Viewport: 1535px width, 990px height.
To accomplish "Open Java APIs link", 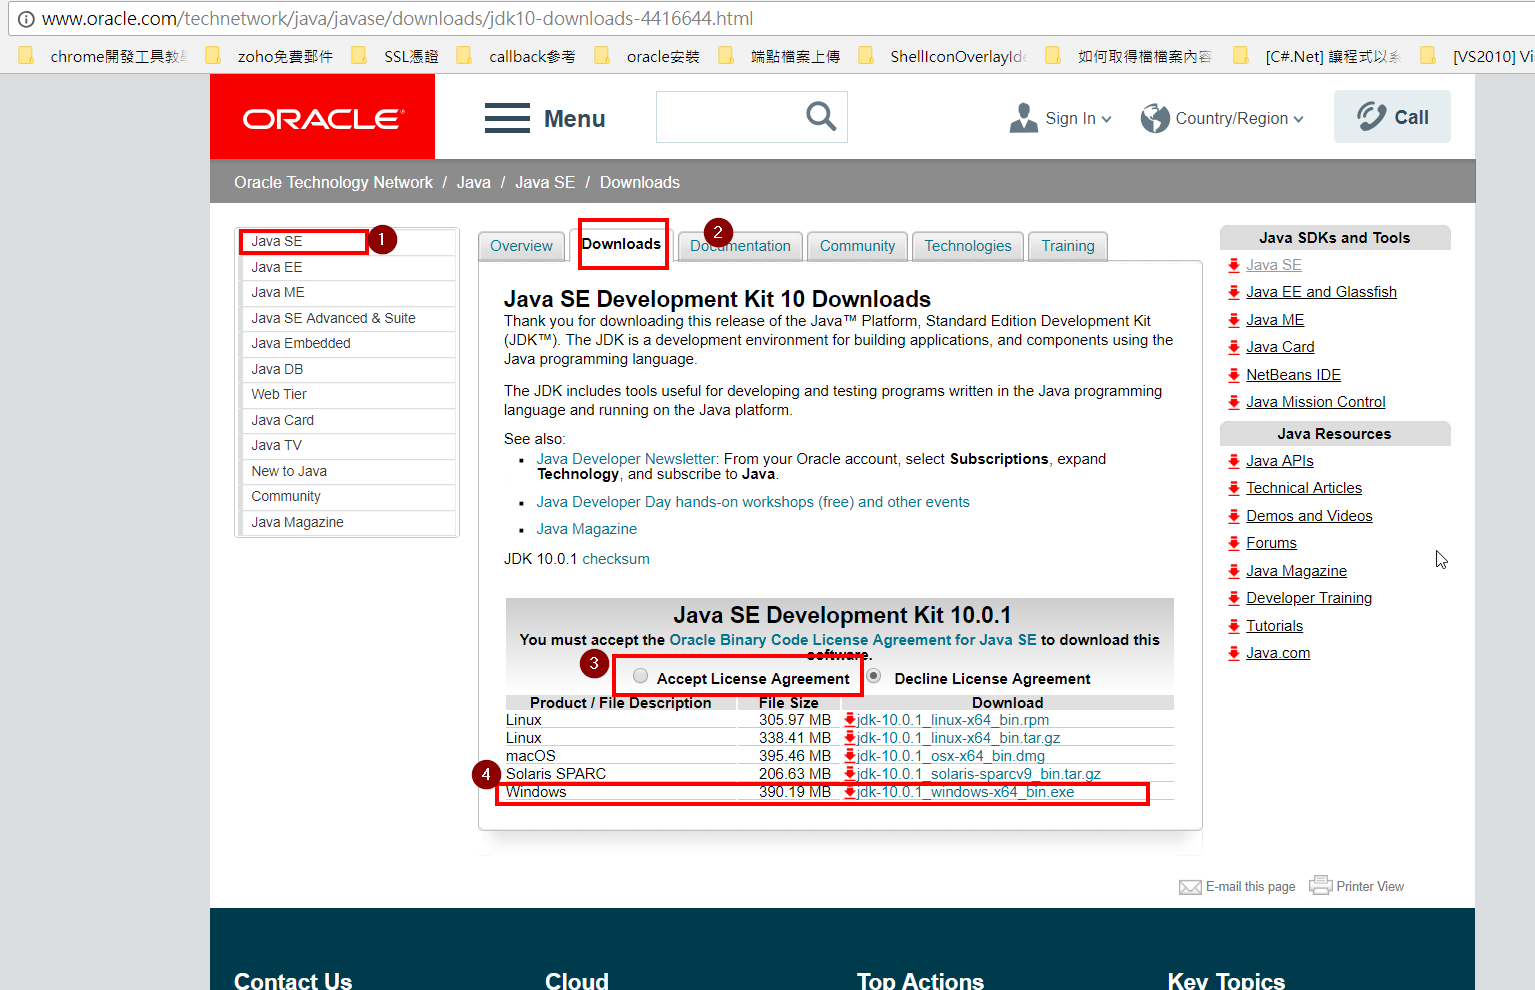I will coord(1279,461).
